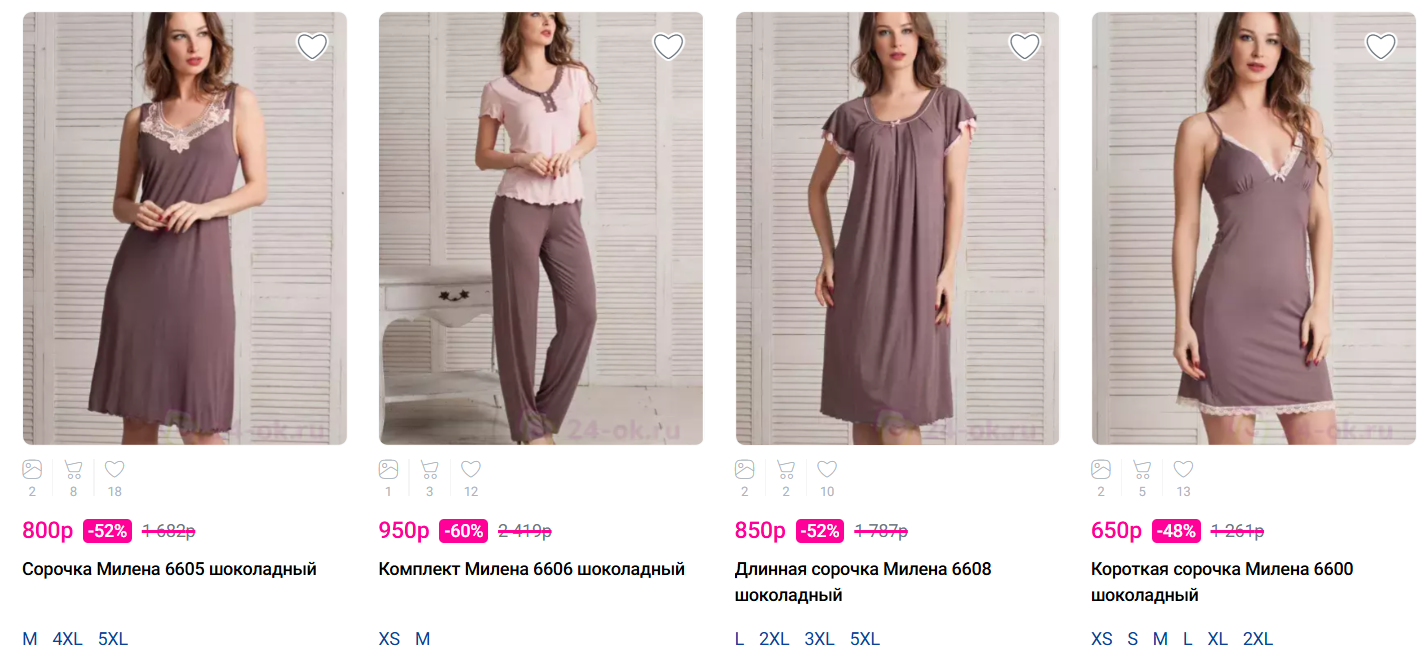Click likes heart under Длинная сорочка Милена 6608
The width and height of the screenshot is (1427, 667).
(x=827, y=469)
